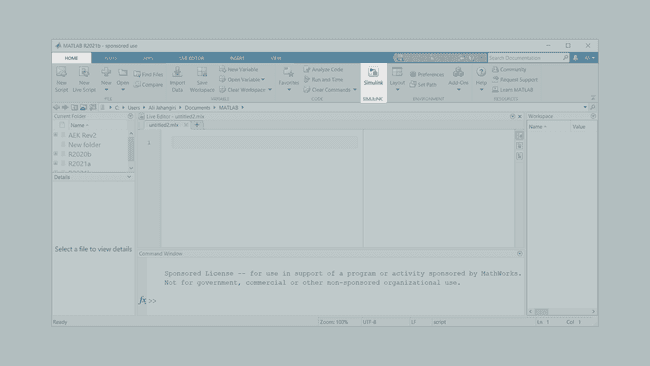650x366 pixels.
Task: Click the magnifier at the address bar end
Action: click(x=593, y=107)
